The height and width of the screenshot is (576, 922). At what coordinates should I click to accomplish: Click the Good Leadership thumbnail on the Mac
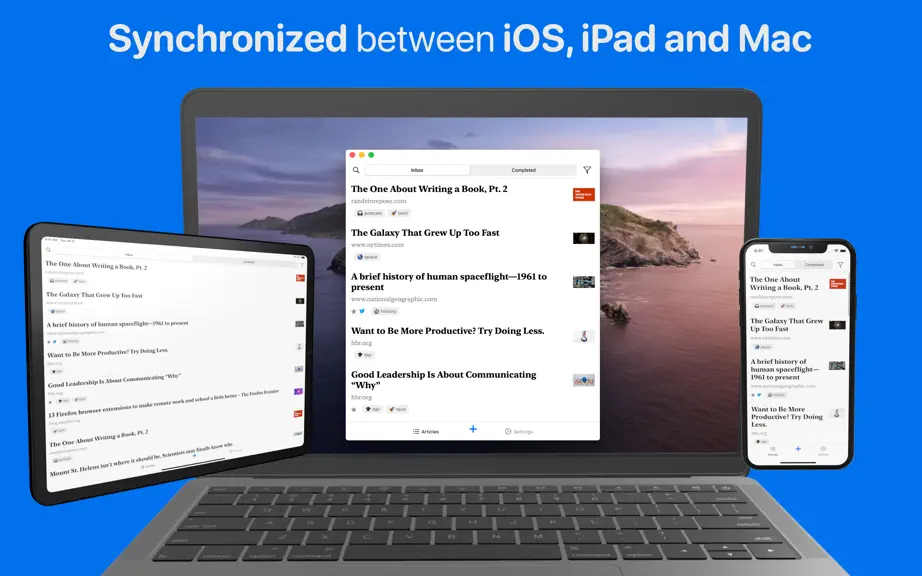click(x=584, y=380)
